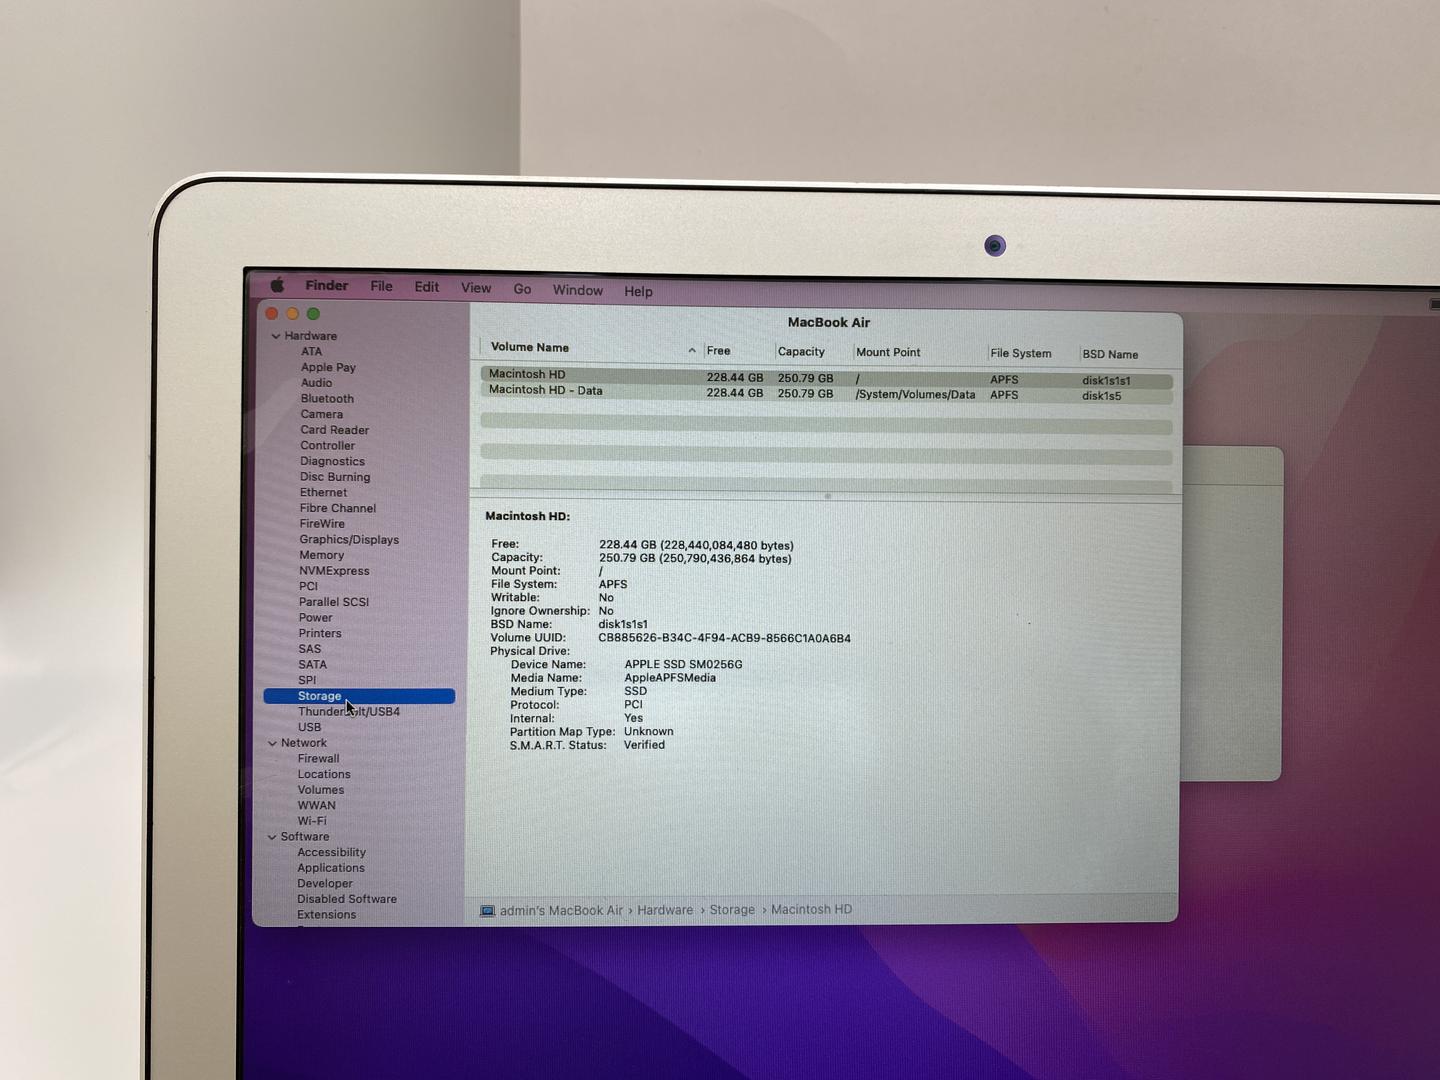Select Accessibility under Software
Viewport: 1440px width, 1080px height.
pos(331,852)
